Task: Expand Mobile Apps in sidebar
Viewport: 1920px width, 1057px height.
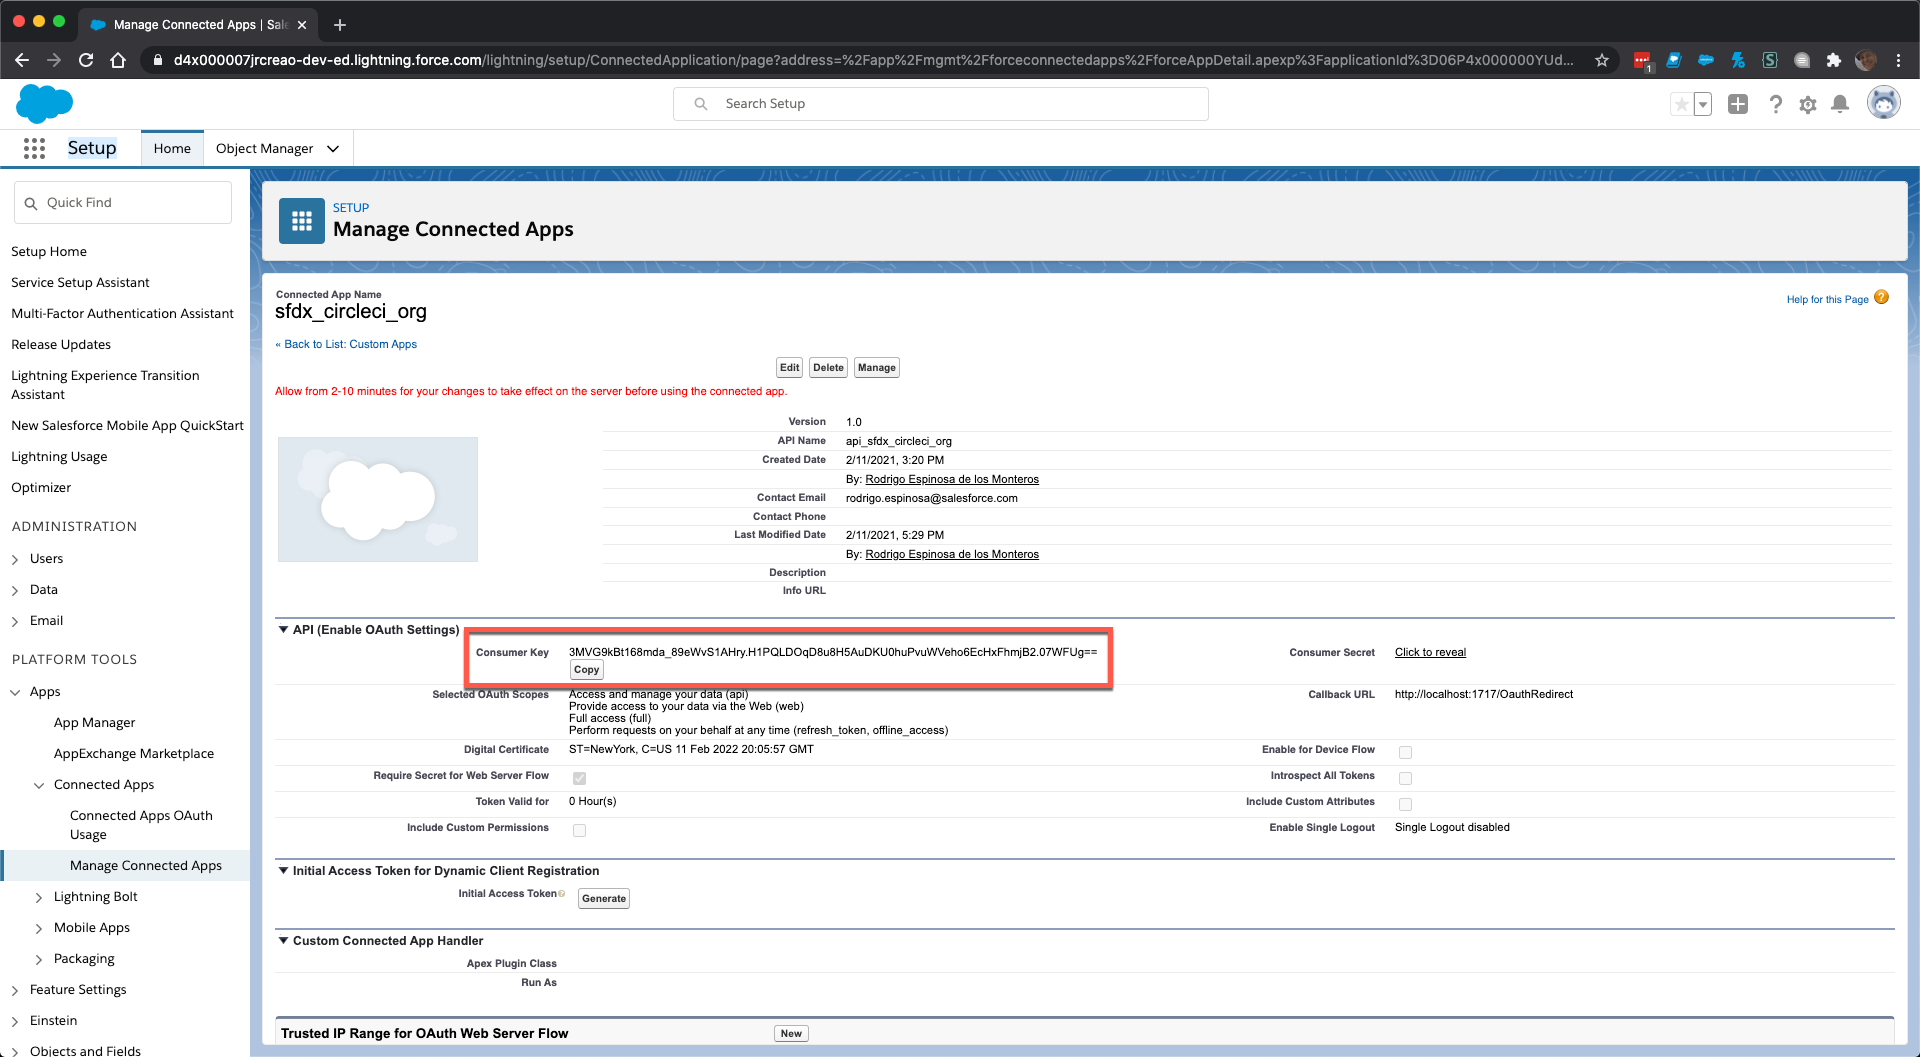Action: click(x=39, y=928)
